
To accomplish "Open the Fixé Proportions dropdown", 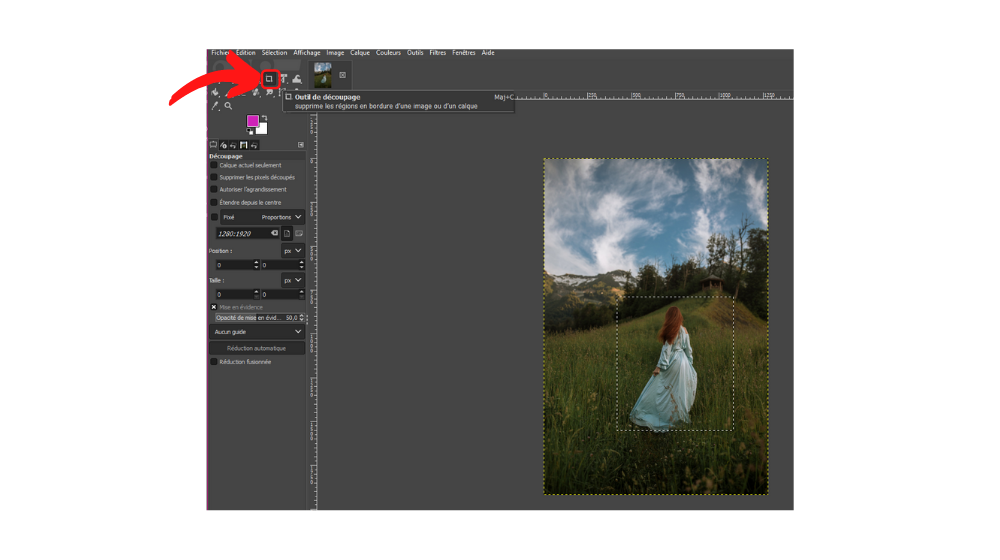I will click(262, 217).
